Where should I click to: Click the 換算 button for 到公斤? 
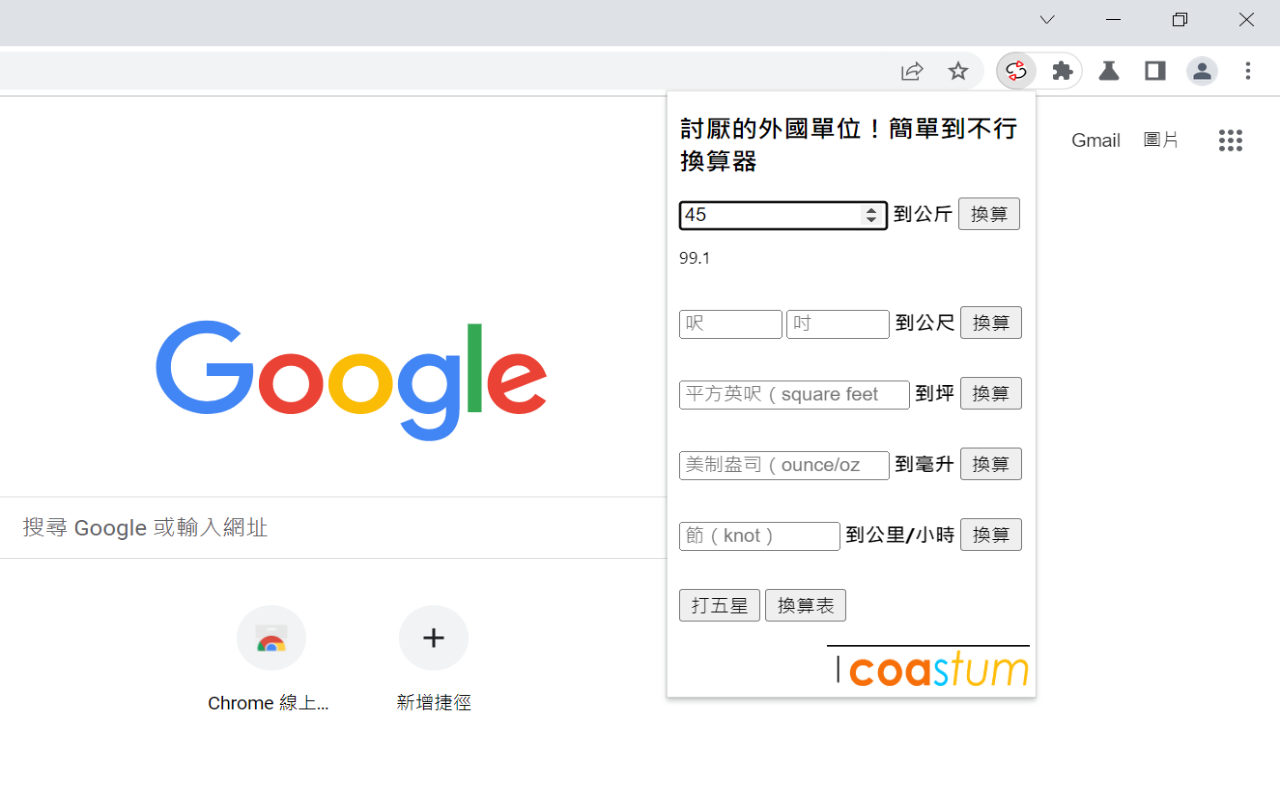pyautogui.click(x=989, y=214)
